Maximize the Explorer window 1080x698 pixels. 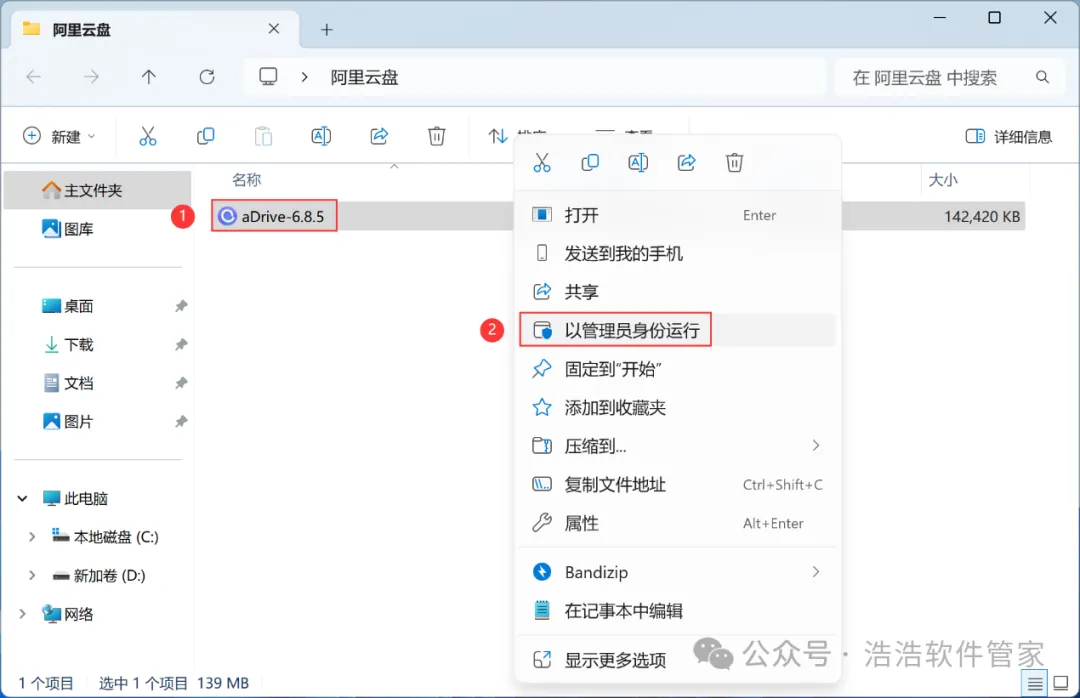click(x=994, y=17)
